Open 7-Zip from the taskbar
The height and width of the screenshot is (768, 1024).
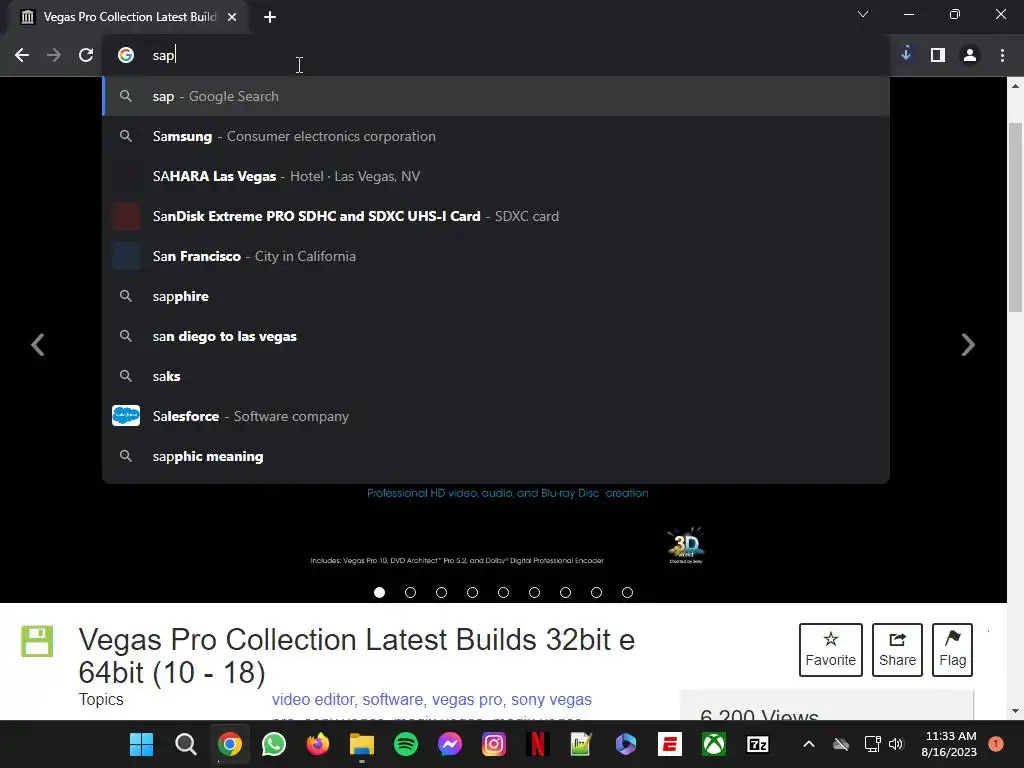point(758,744)
